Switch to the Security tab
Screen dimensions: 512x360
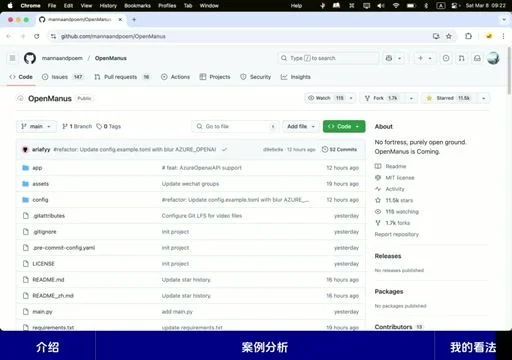click(256, 77)
